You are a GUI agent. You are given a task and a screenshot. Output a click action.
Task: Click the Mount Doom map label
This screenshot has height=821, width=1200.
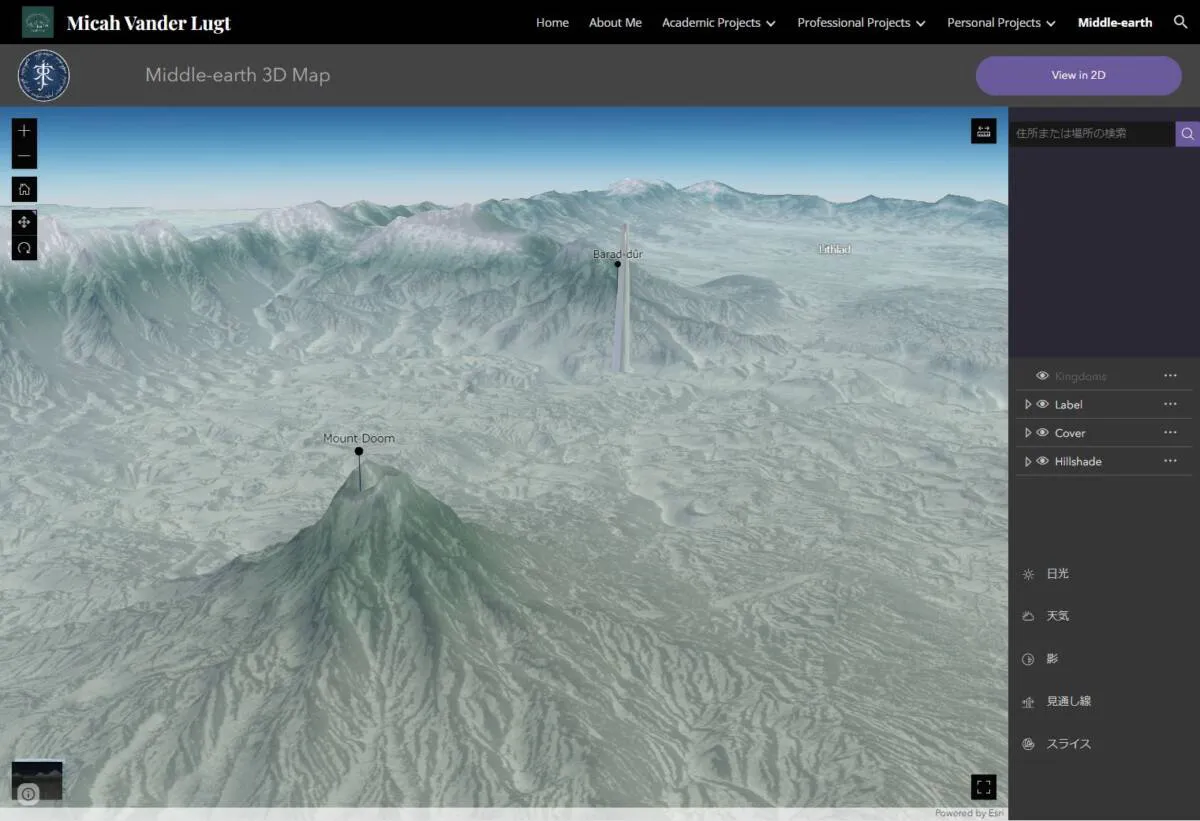pos(359,438)
